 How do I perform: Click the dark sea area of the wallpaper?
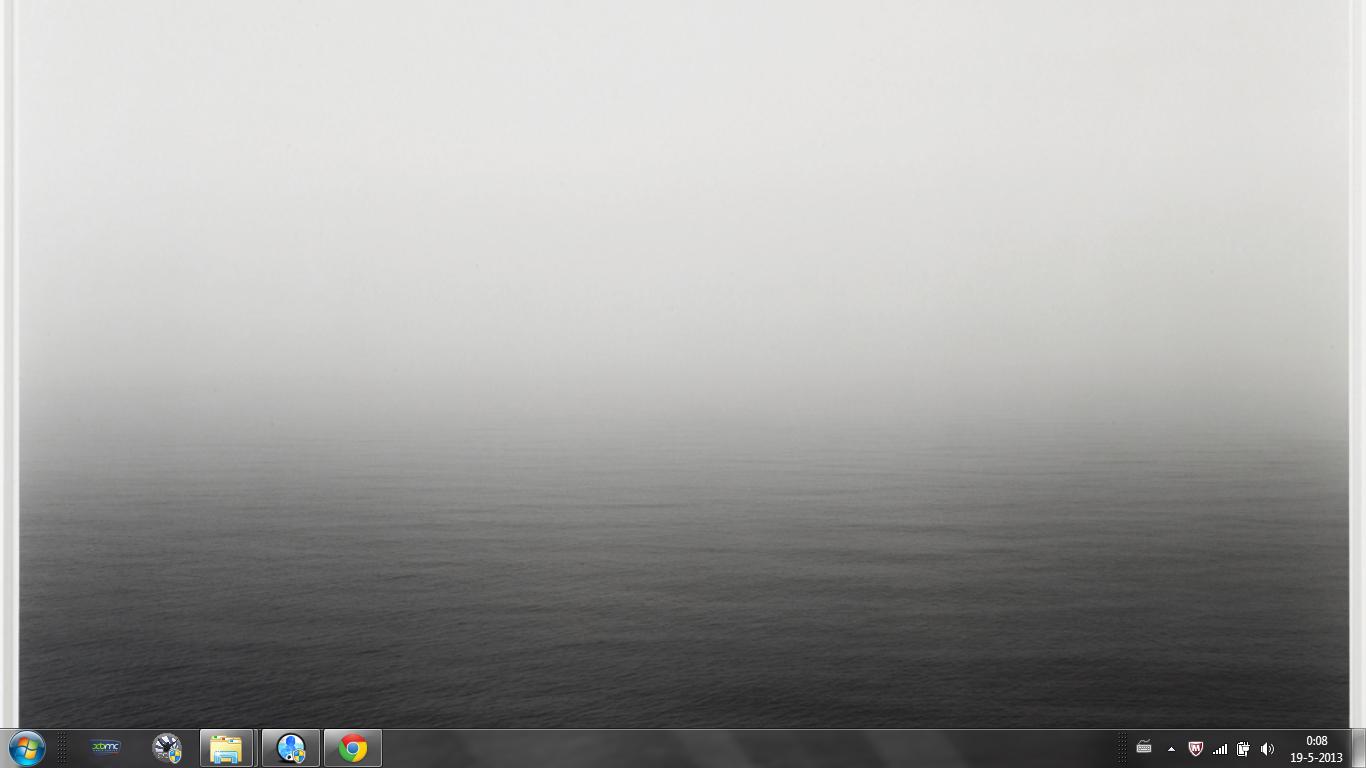click(683, 620)
